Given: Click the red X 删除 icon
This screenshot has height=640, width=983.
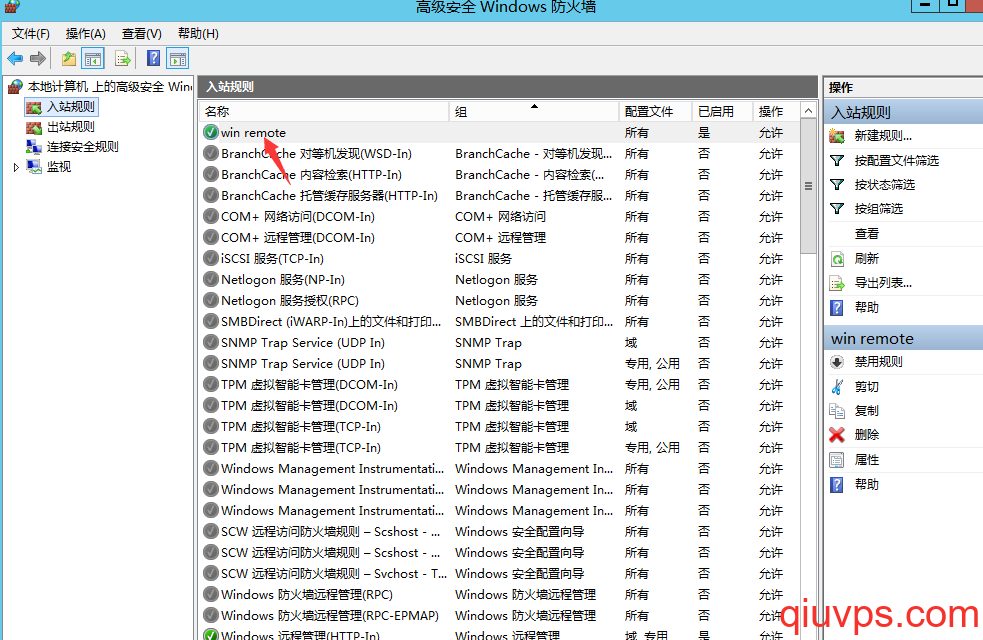Looking at the screenshot, I should click(x=837, y=434).
